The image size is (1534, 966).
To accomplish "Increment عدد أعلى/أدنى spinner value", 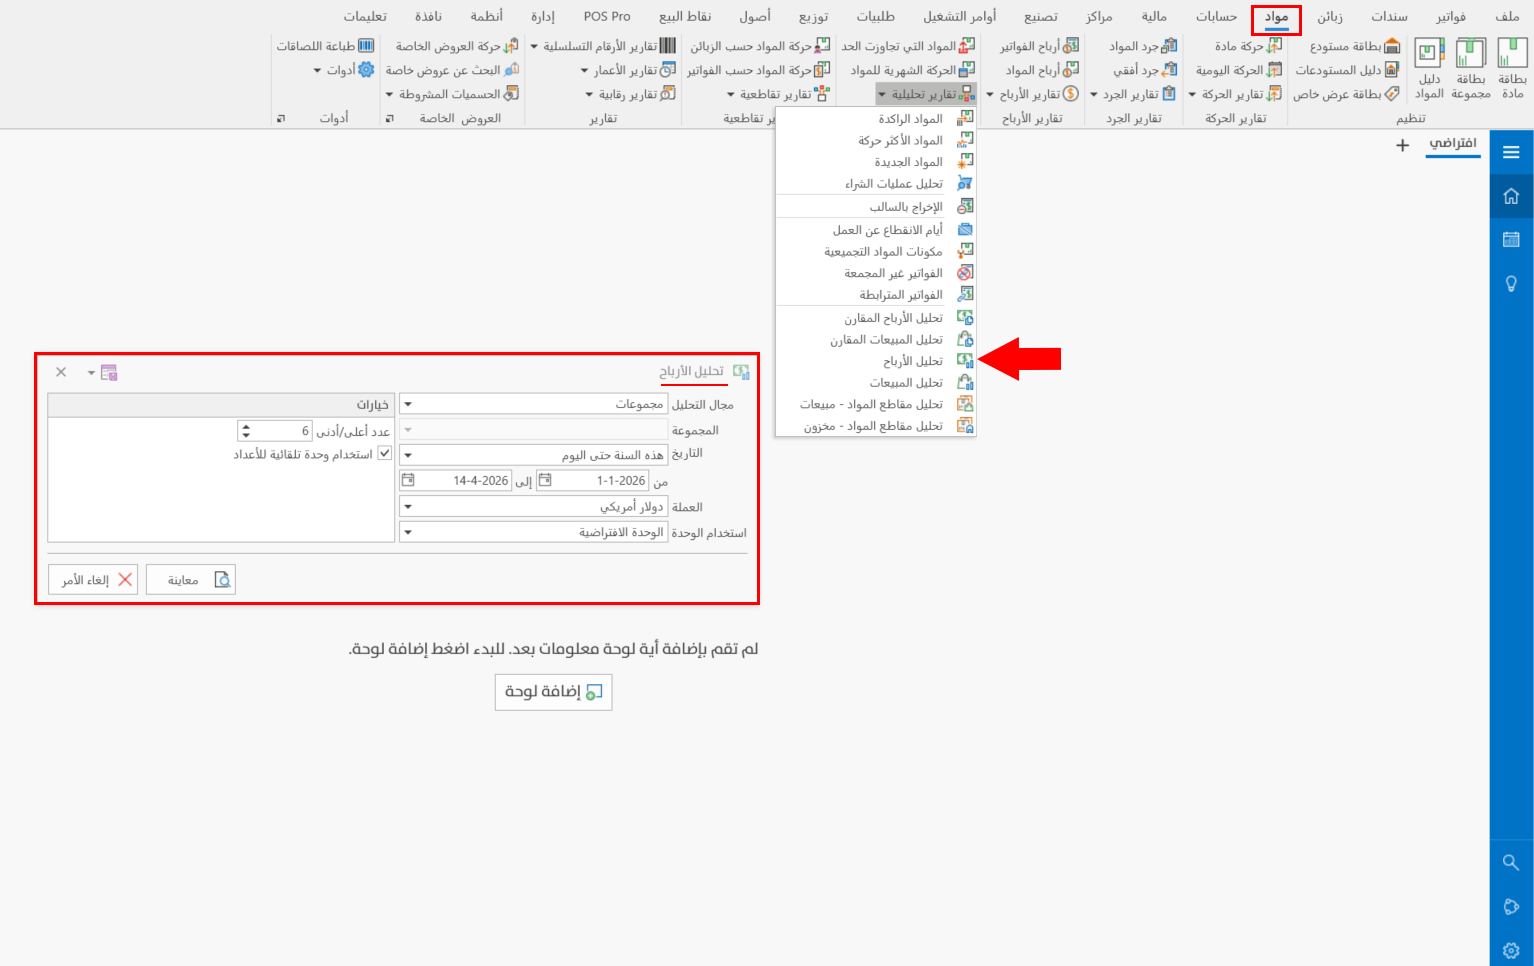I will pyautogui.click(x=246, y=426).
